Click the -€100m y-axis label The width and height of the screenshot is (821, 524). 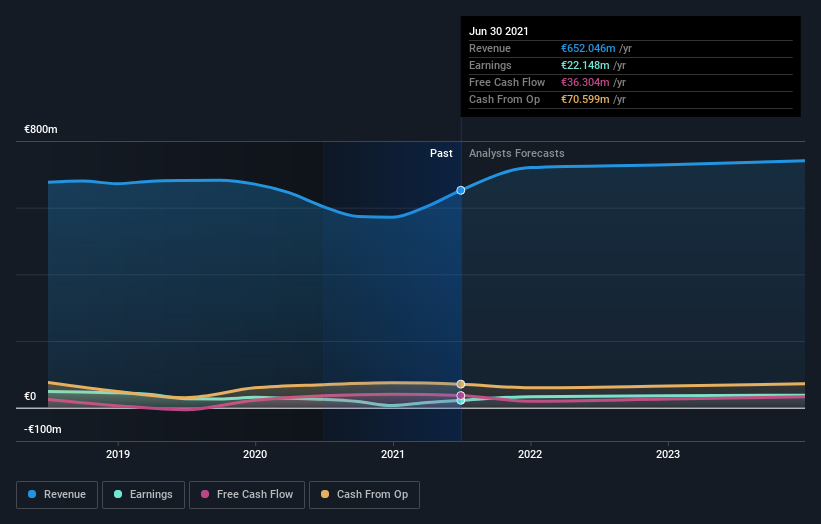pos(43,429)
